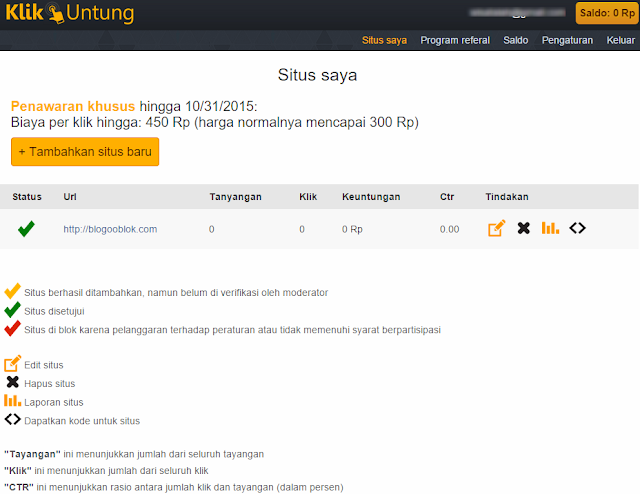The width and height of the screenshot is (640, 494).
Task: Click the 'Situs saya' page heading
Action: [318, 75]
